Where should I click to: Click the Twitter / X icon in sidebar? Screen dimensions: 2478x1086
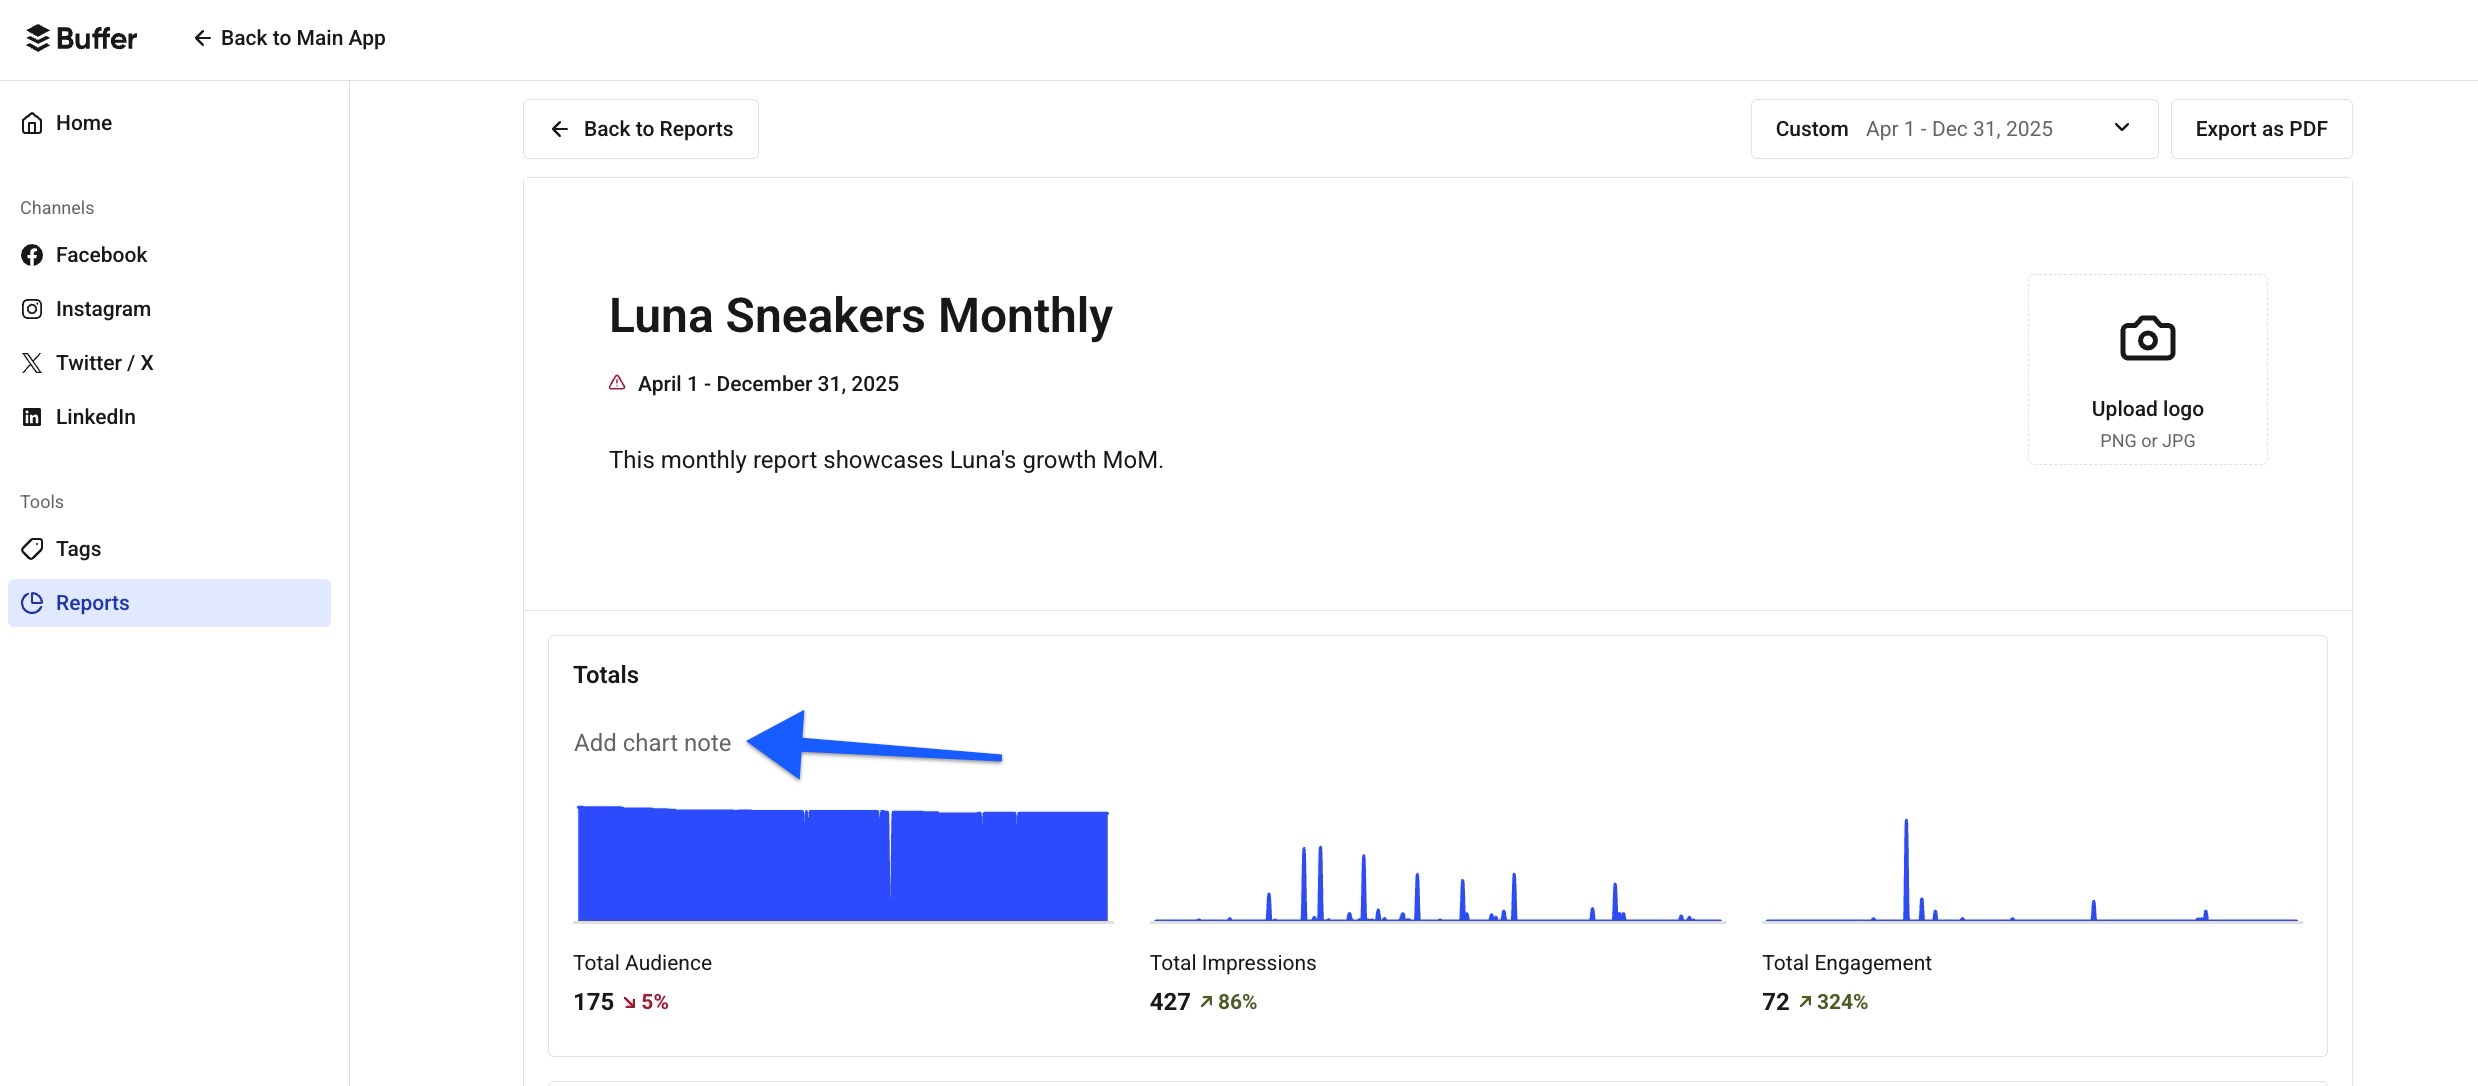click(x=31, y=362)
